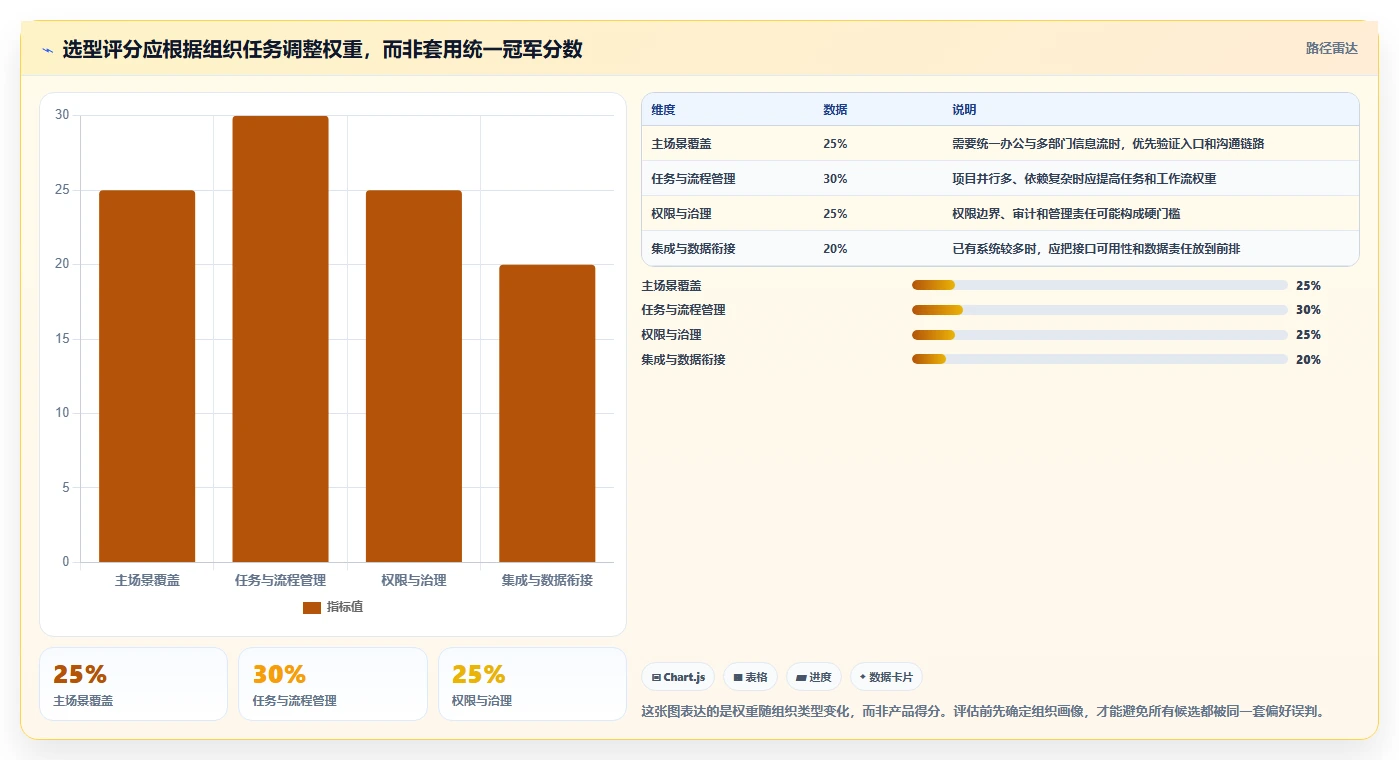This screenshot has width=1399, height=760.
Task: Click the 20% value in the table
Action: coord(835,249)
